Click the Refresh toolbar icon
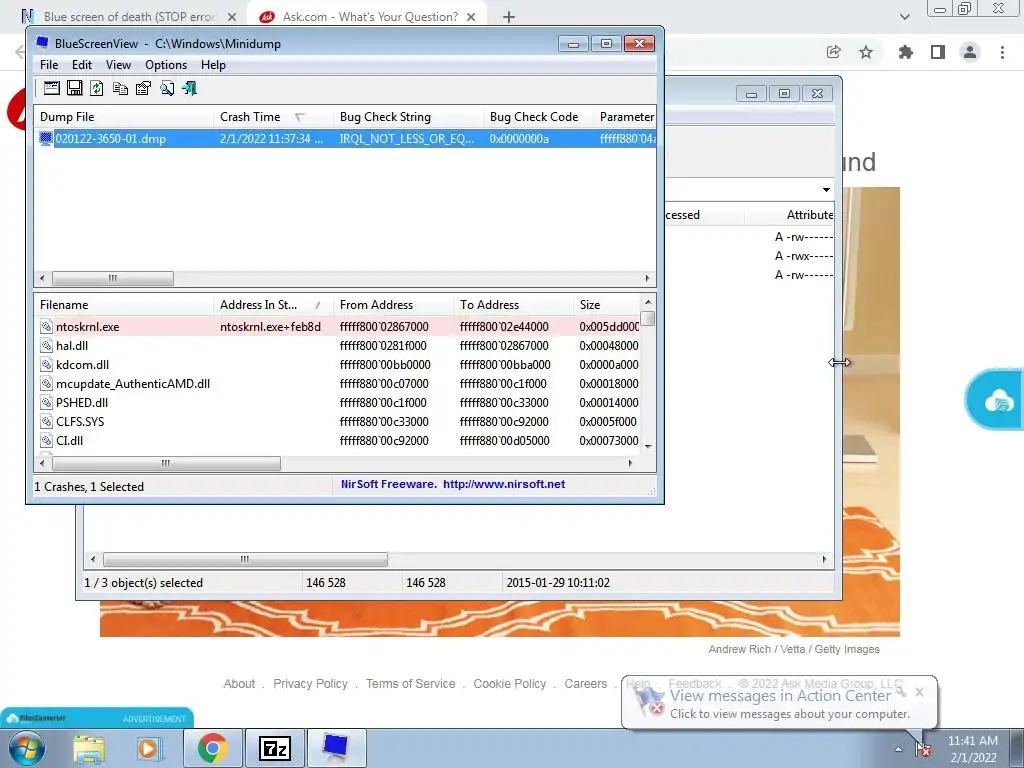 [97, 88]
